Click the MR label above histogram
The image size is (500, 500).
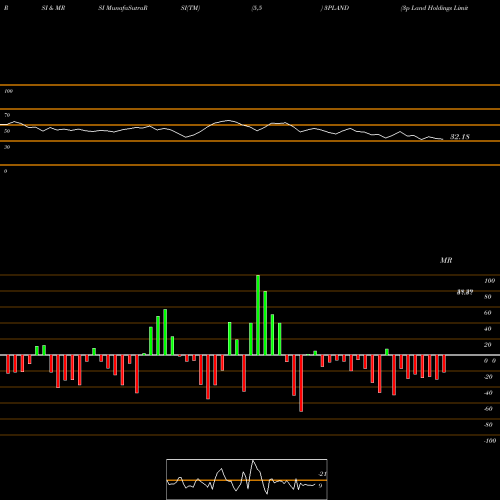point(446,260)
